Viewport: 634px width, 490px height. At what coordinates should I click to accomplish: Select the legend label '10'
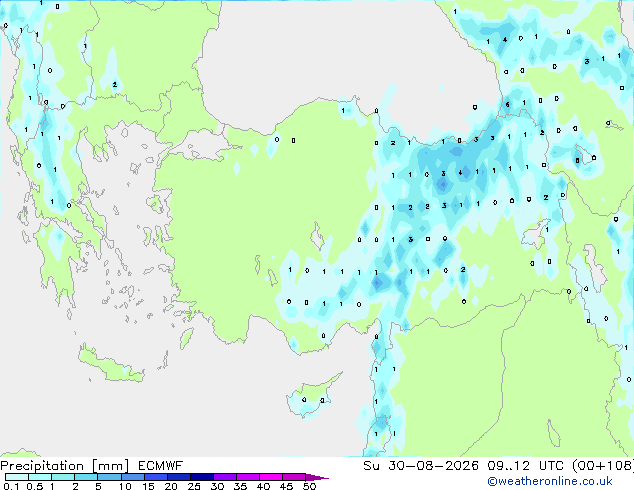[125, 486]
